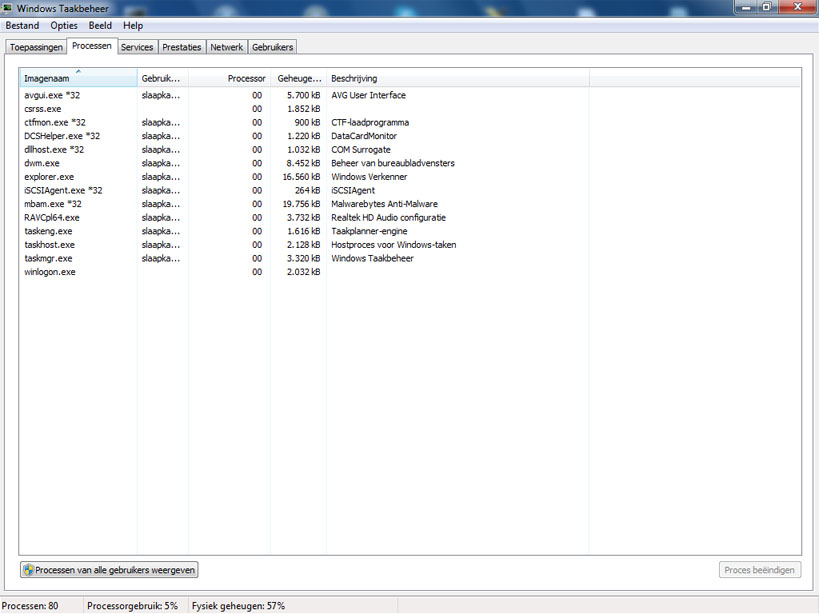Select the dllhost.exe *32 process
The width and height of the screenshot is (819, 614).
click(x=54, y=149)
